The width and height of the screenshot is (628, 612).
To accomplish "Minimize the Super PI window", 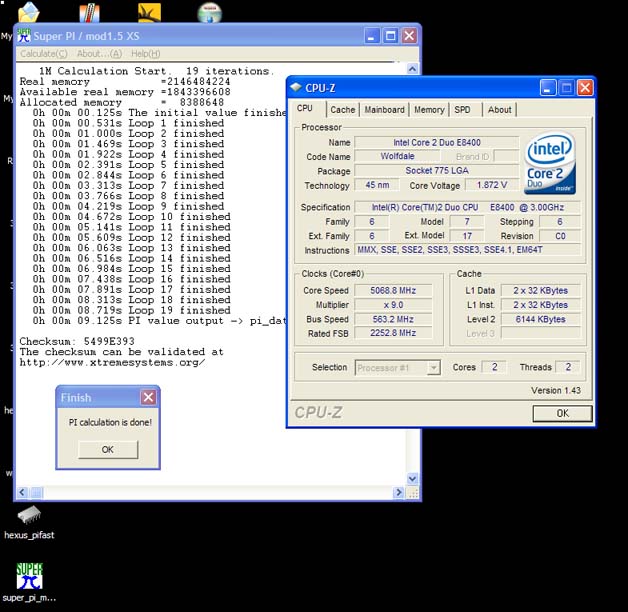I will [371, 36].
